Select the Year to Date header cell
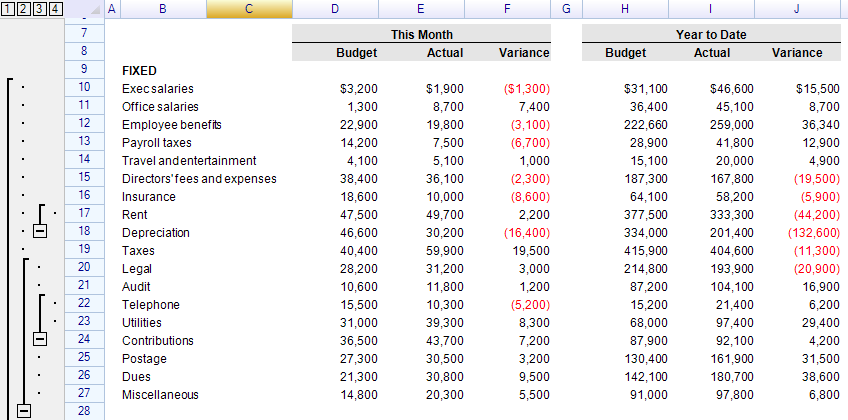Screen dimensions: 848x420 [711, 35]
